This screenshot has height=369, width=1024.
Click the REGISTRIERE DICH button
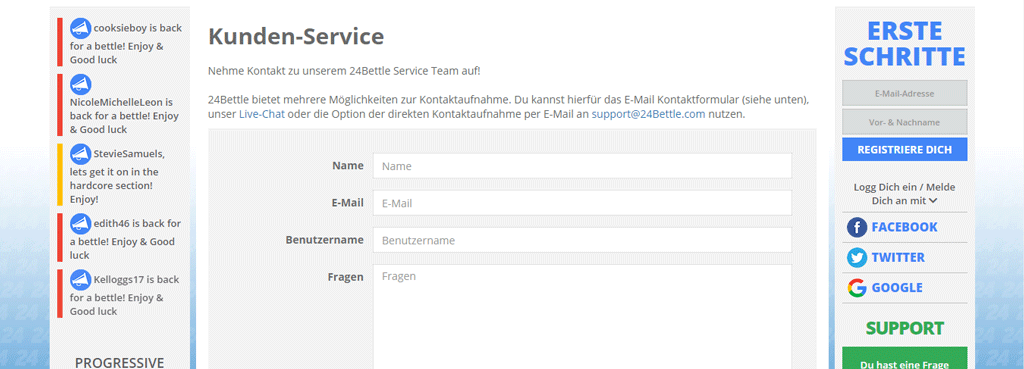904,150
